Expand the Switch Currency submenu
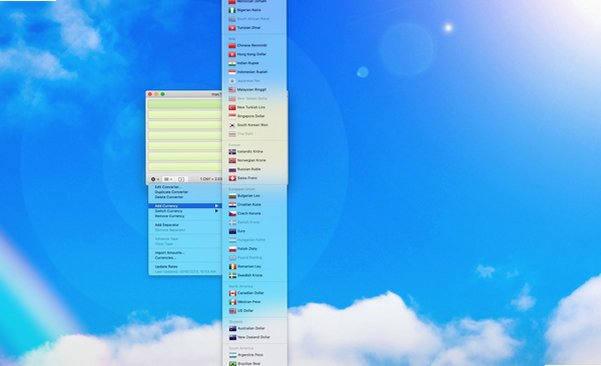 pos(185,211)
